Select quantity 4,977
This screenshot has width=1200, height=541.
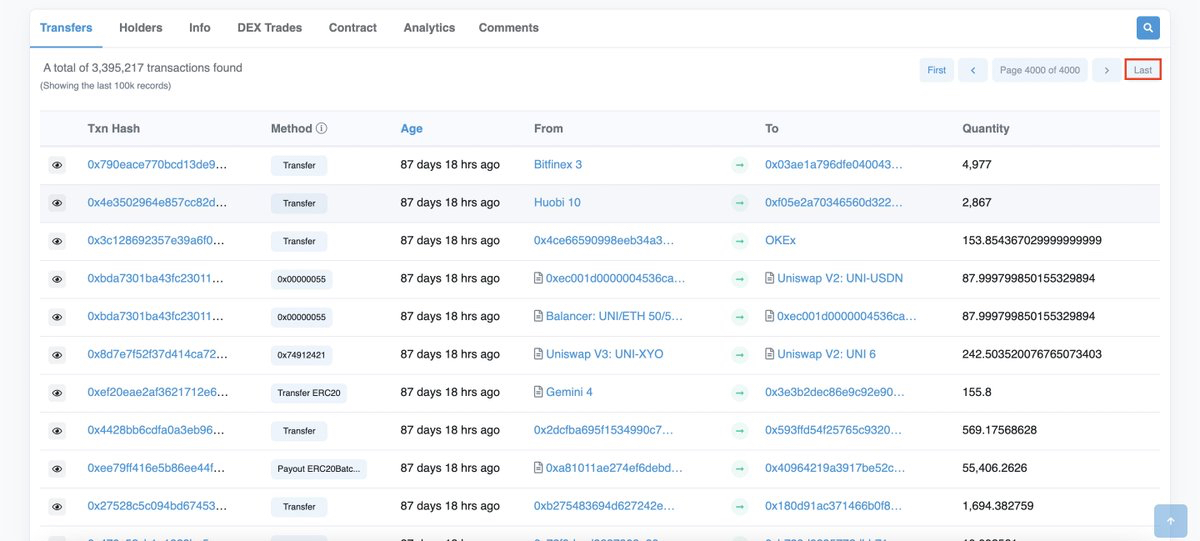(x=977, y=165)
